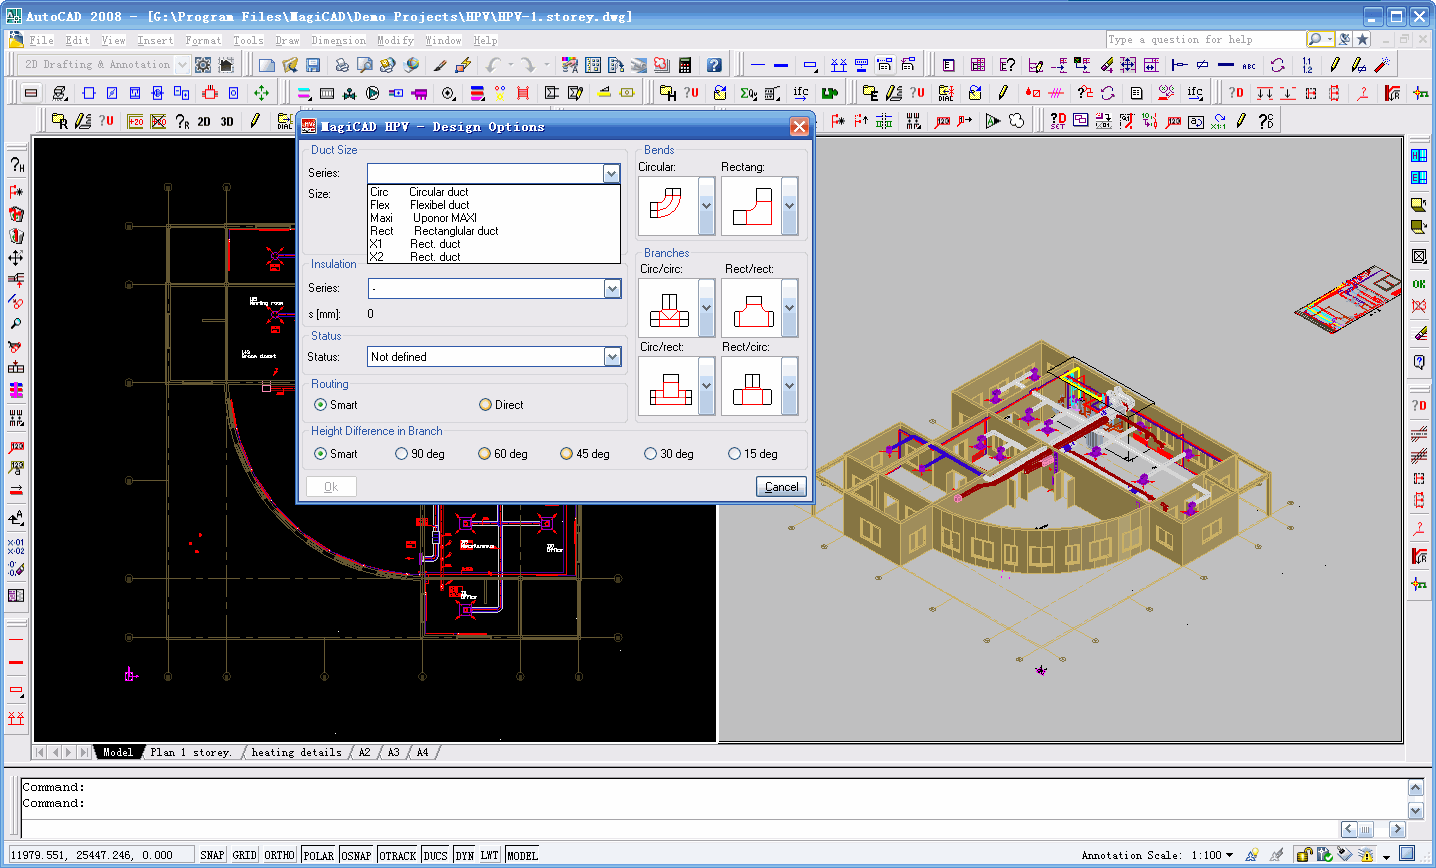Click the Redo arrow icon

[527, 65]
